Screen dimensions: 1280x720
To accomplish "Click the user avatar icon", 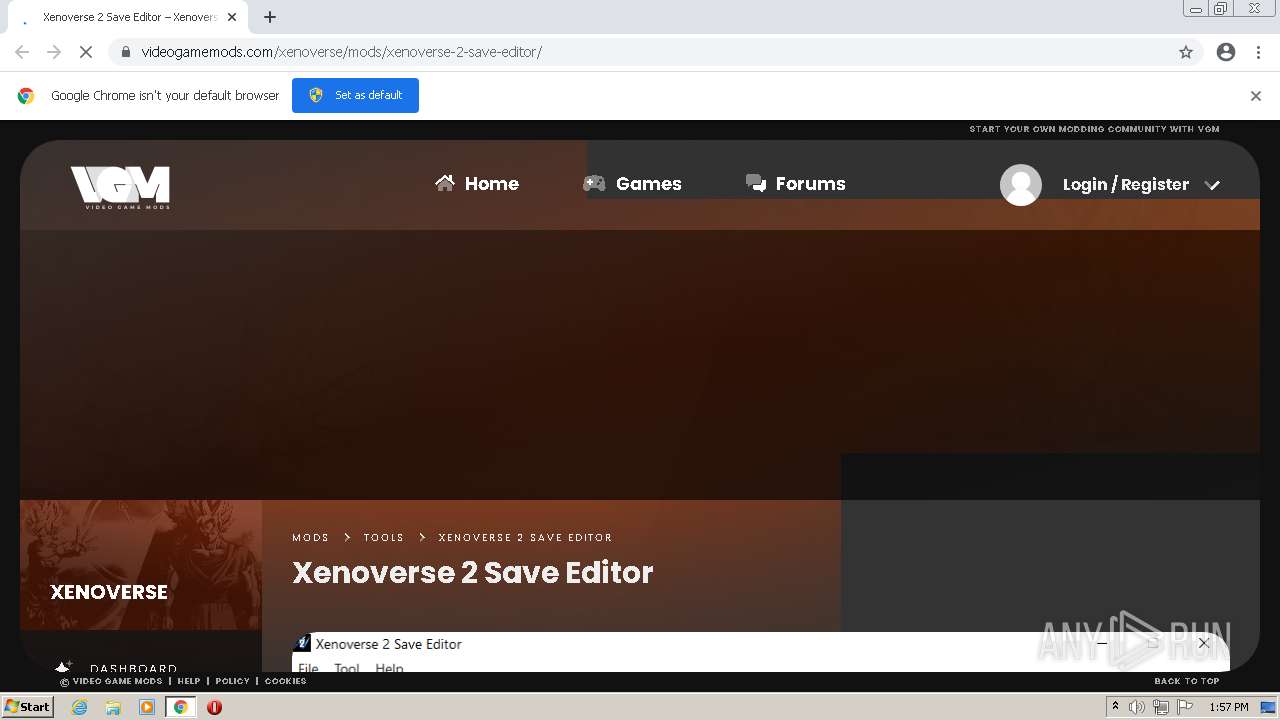I will coord(1021,185).
